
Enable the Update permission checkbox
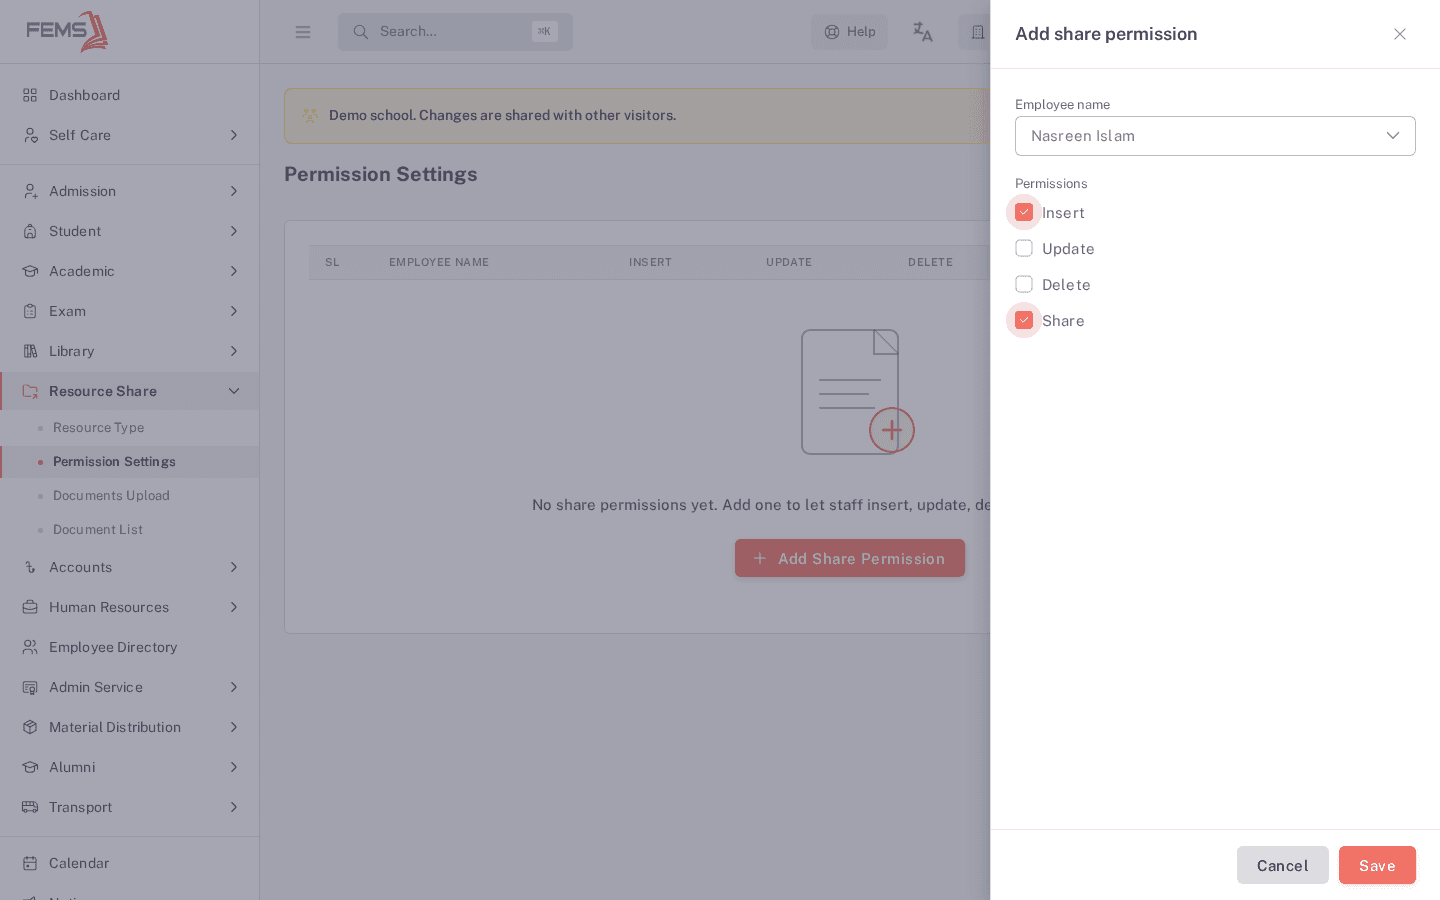(x=1024, y=248)
